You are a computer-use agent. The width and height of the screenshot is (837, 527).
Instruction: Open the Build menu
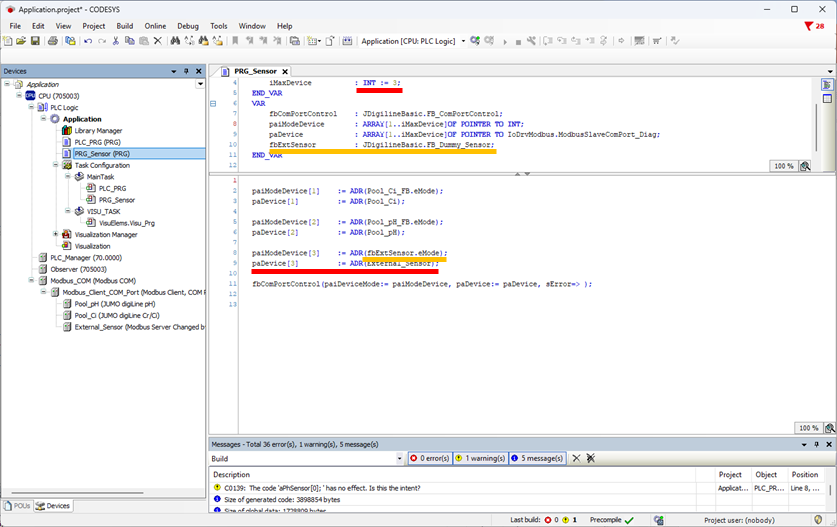[124, 26]
